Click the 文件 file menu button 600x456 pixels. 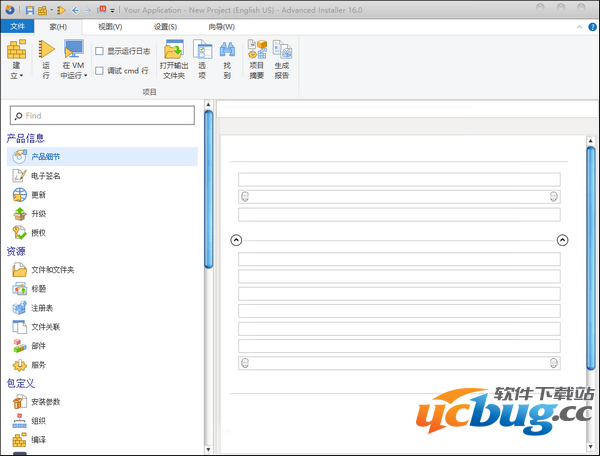(x=17, y=26)
